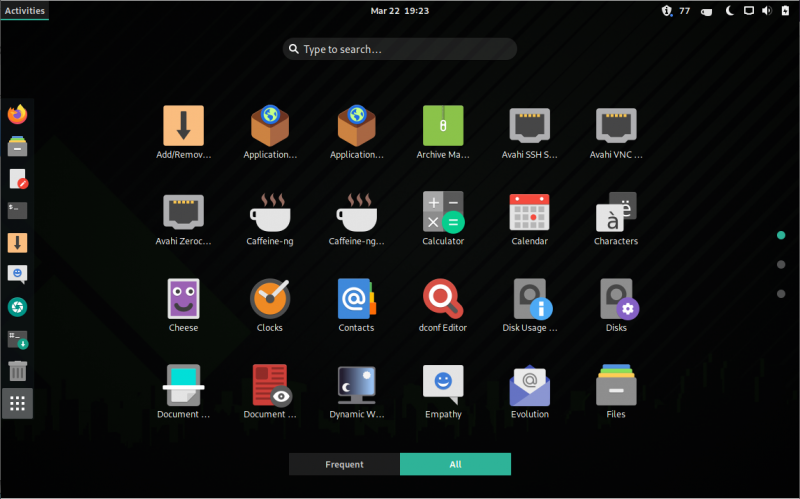800x499 pixels.
Task: Open Add/Remove Software in the dock
Action: (x=17, y=243)
